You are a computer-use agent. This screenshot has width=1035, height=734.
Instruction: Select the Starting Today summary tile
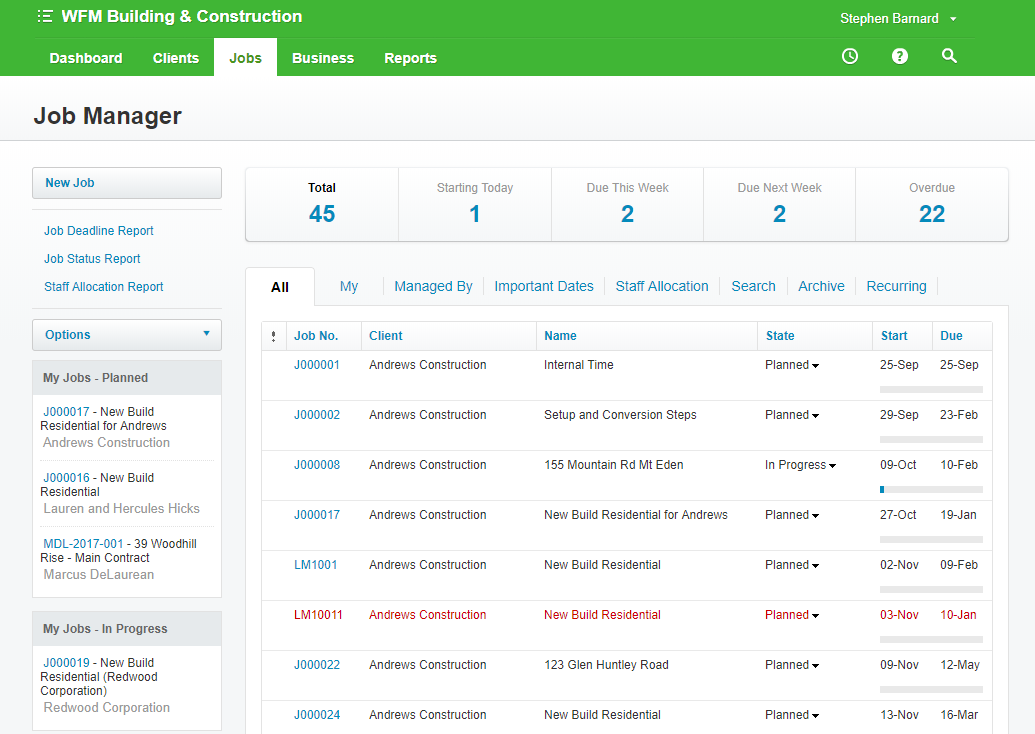point(475,205)
